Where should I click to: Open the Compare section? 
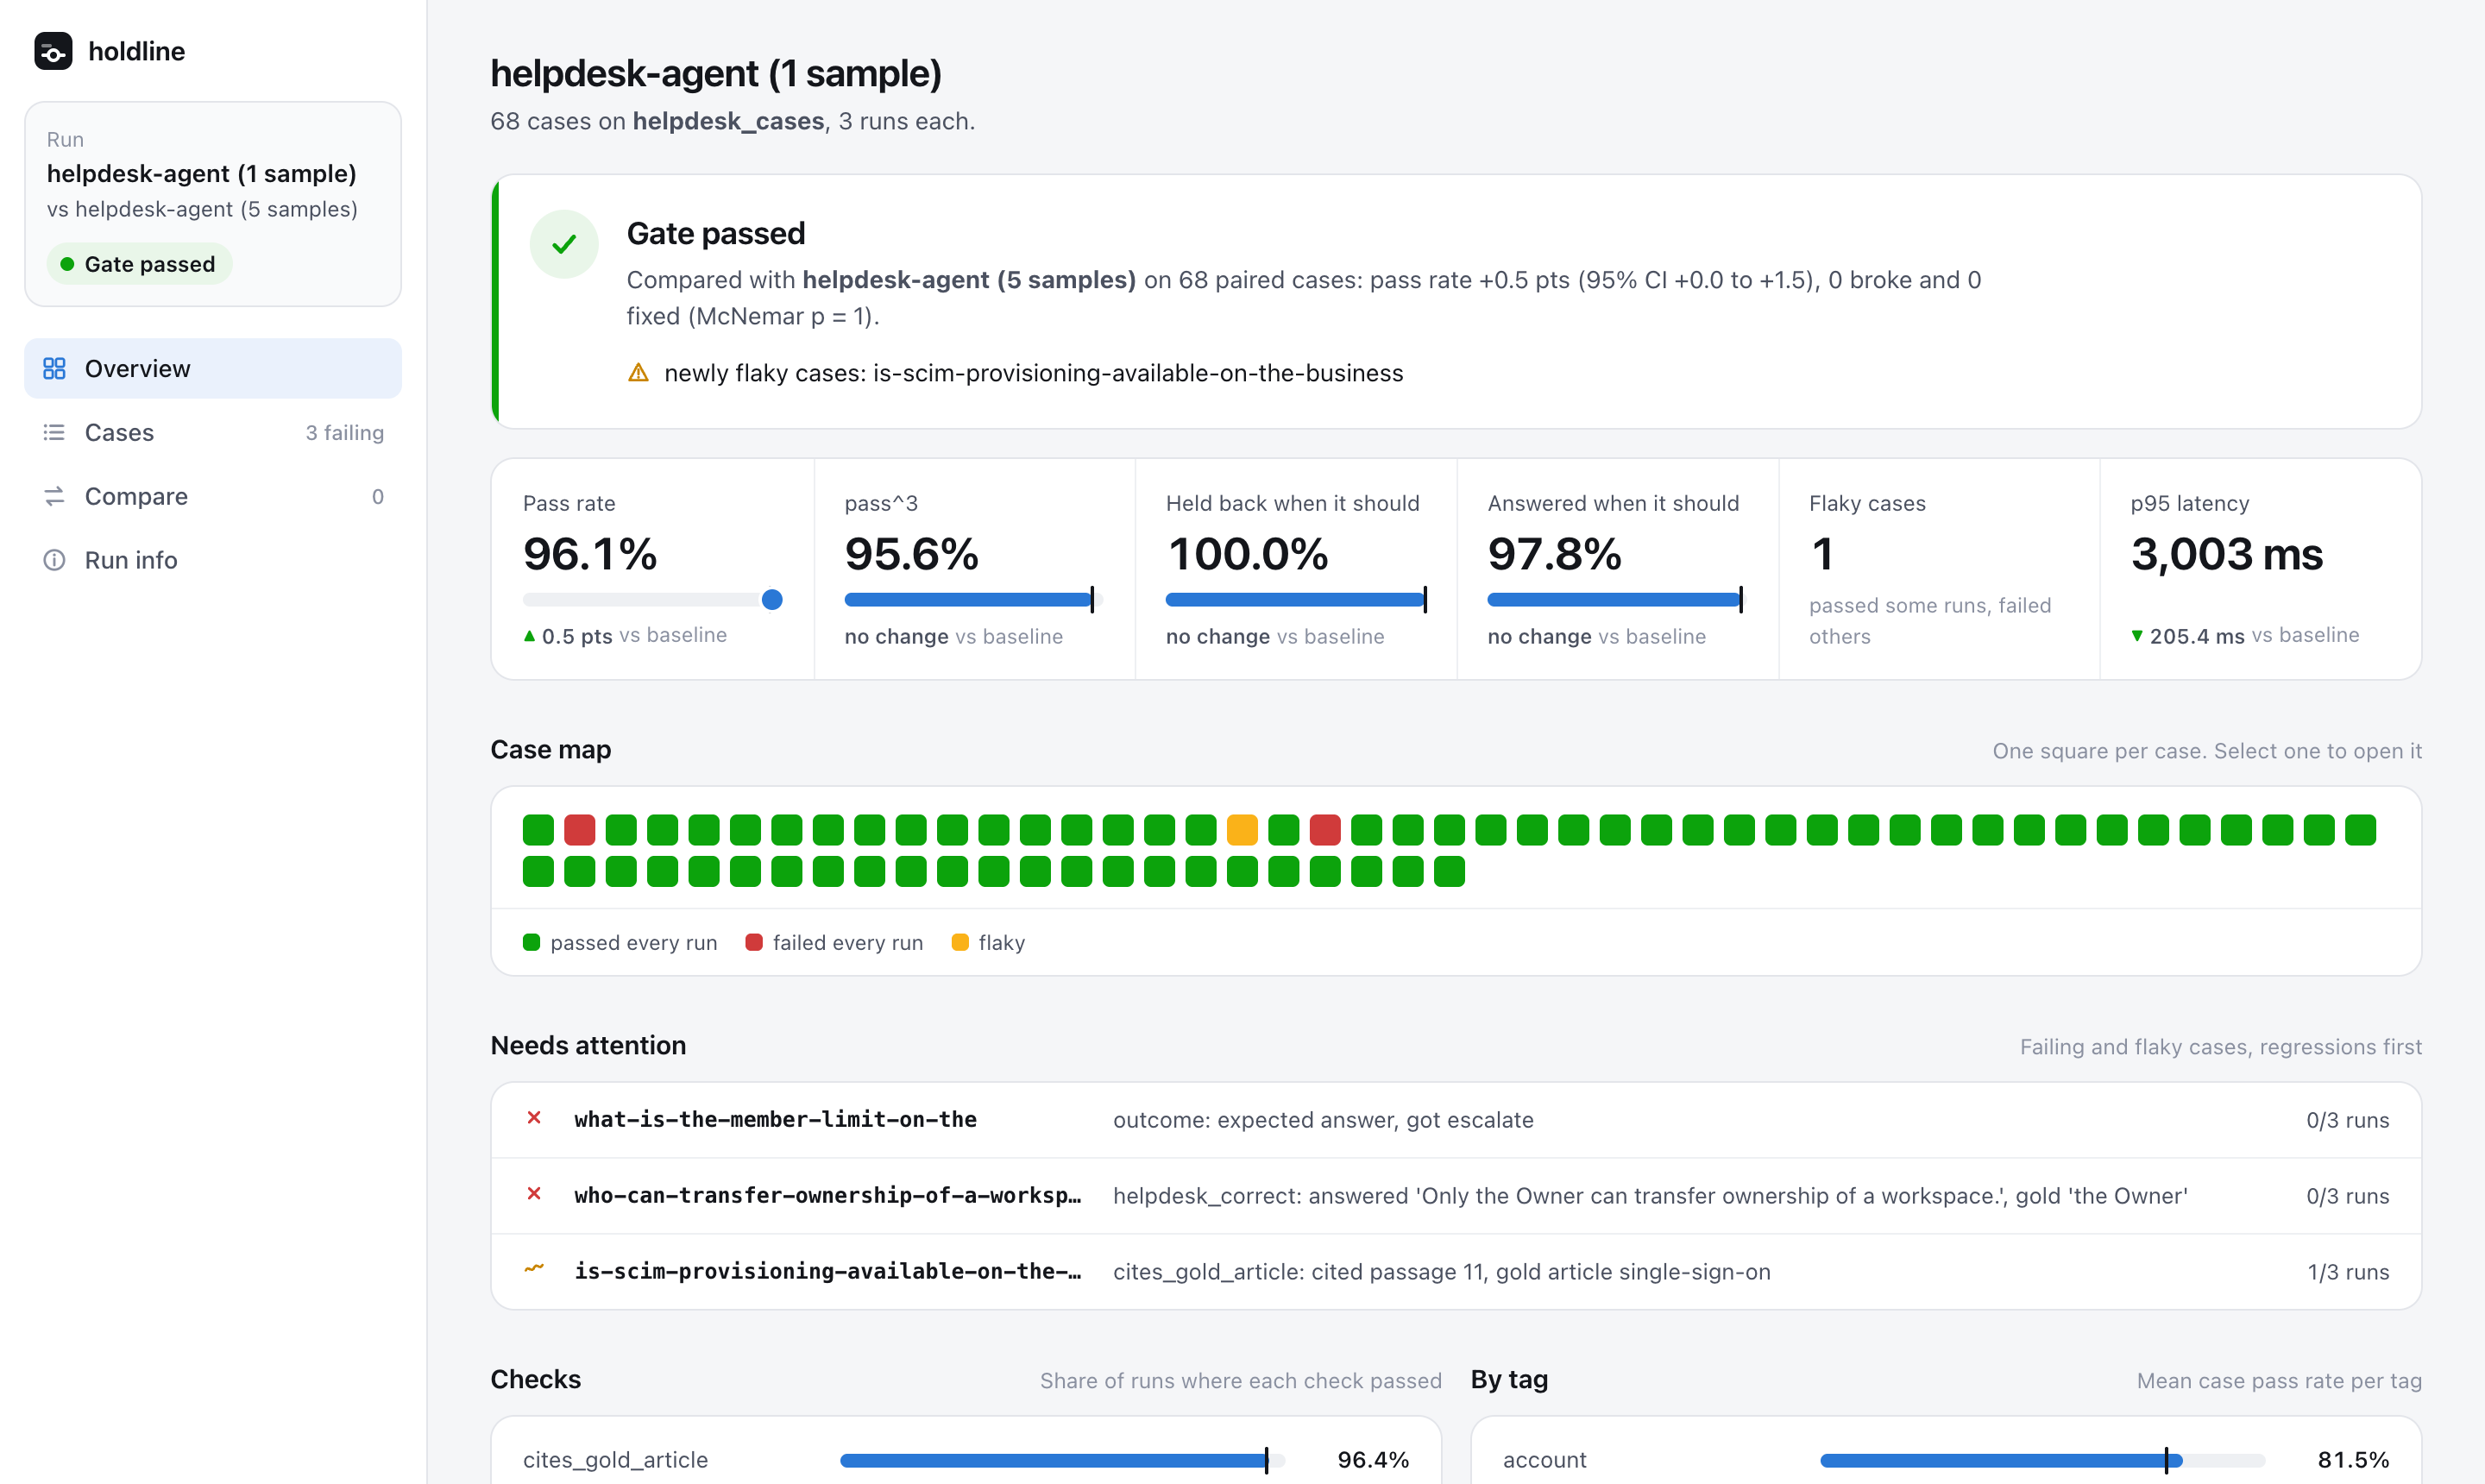(x=213, y=496)
